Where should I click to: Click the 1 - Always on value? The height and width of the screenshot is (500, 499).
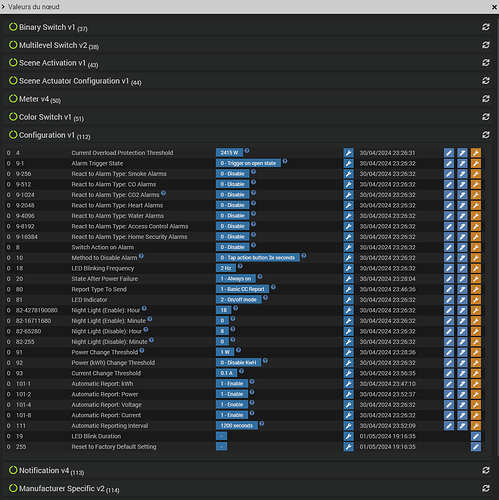tap(235, 279)
